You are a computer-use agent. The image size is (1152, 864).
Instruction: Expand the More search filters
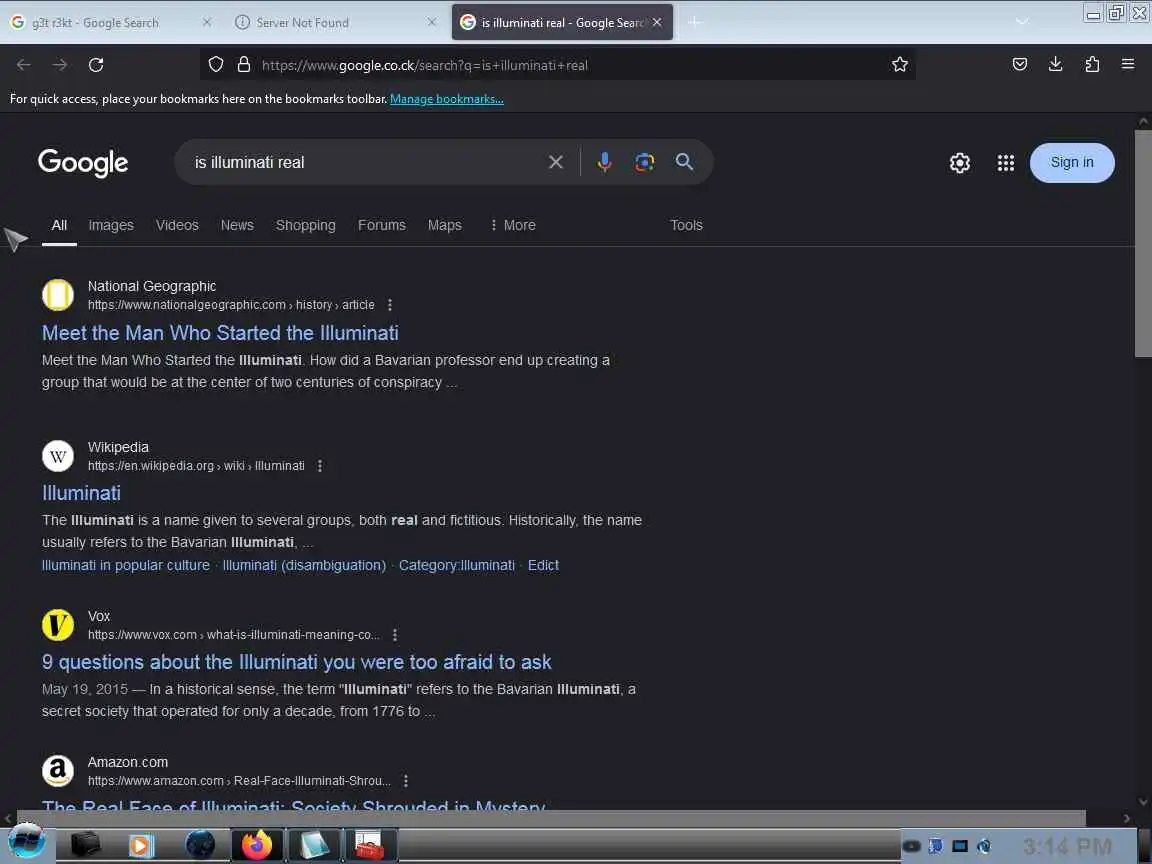(512, 226)
